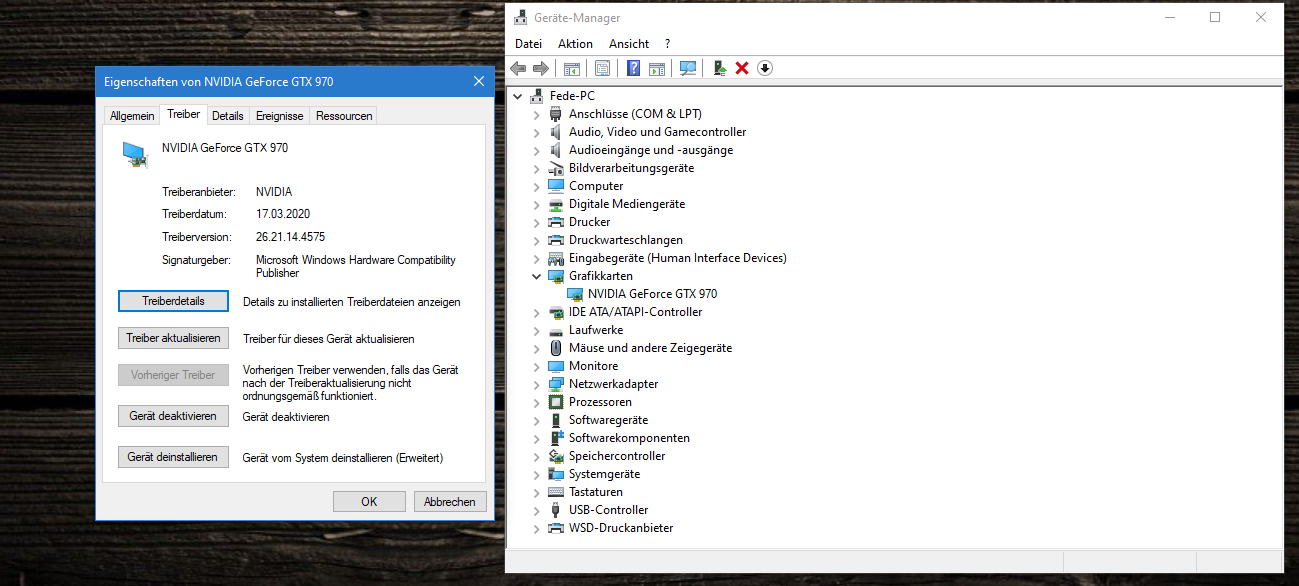Screen dimensions: 1299x586
Task: Open the Aktion menu
Action: pos(575,44)
